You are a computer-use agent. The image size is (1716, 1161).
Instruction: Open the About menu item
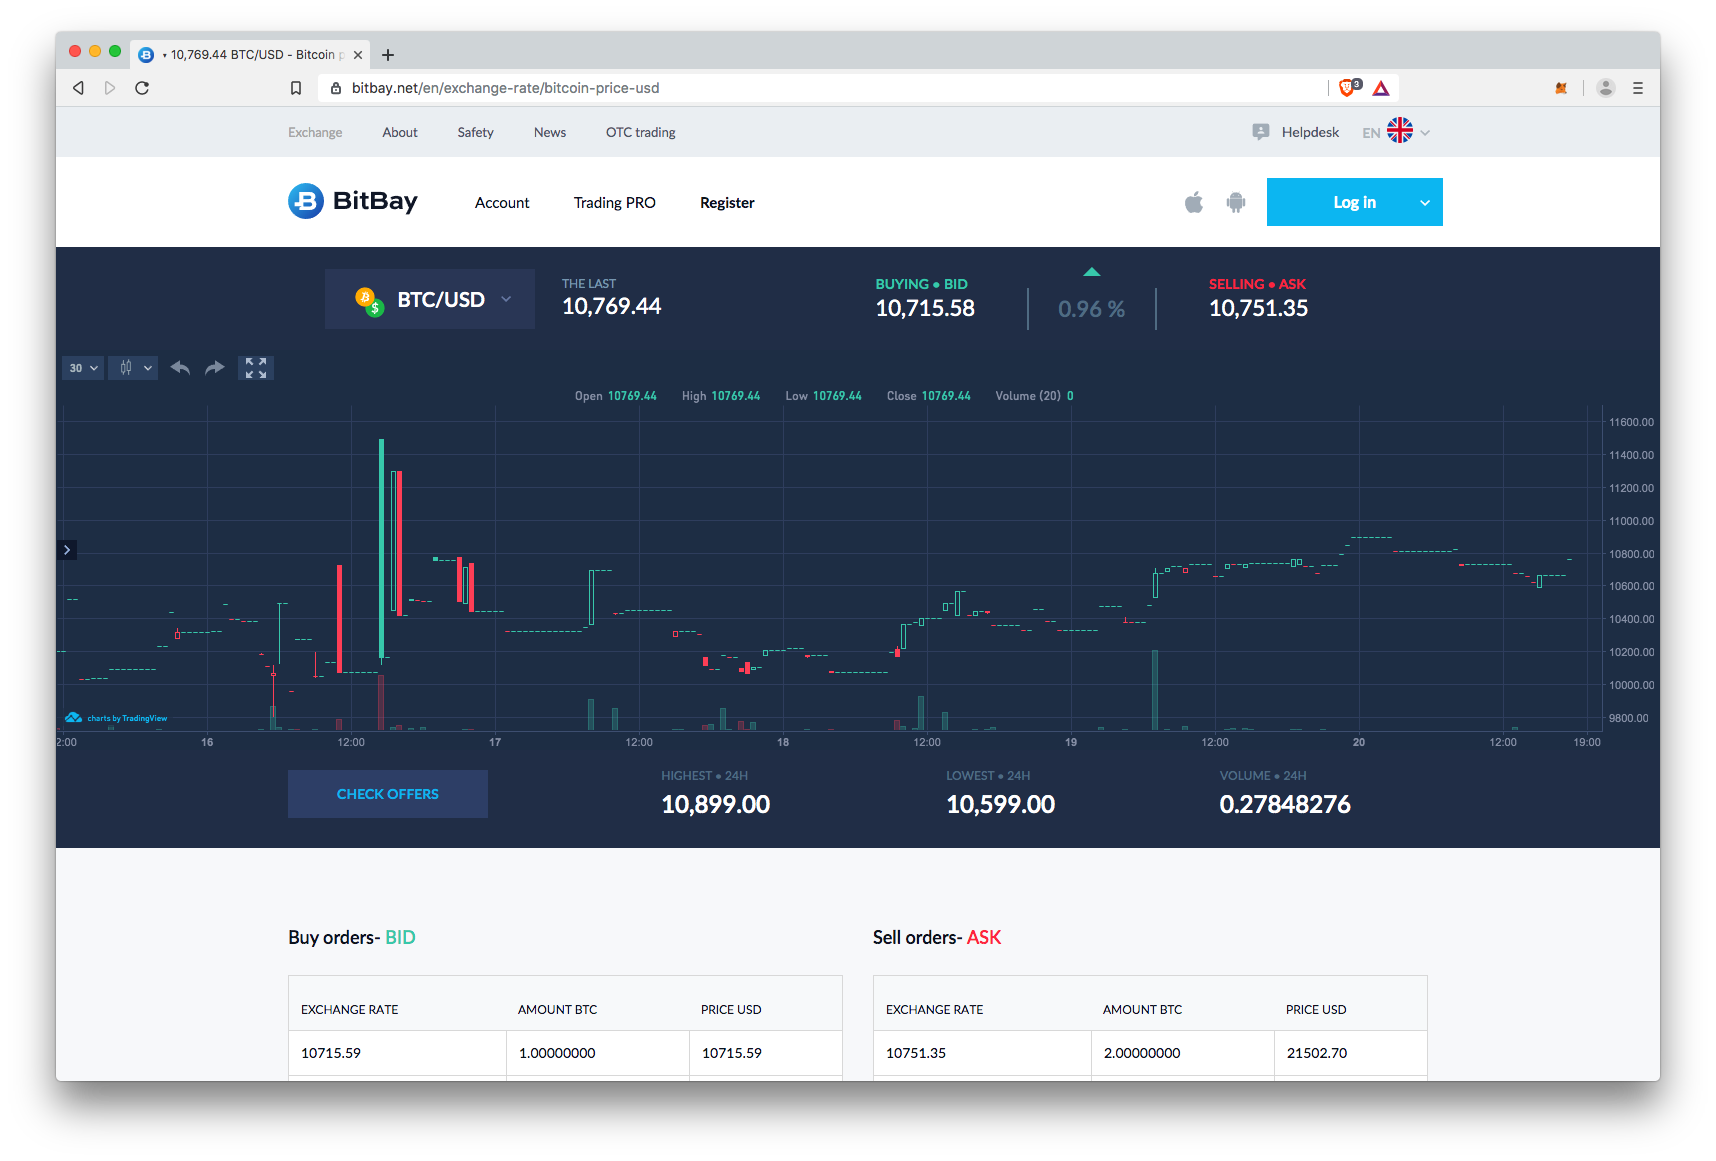pos(400,132)
